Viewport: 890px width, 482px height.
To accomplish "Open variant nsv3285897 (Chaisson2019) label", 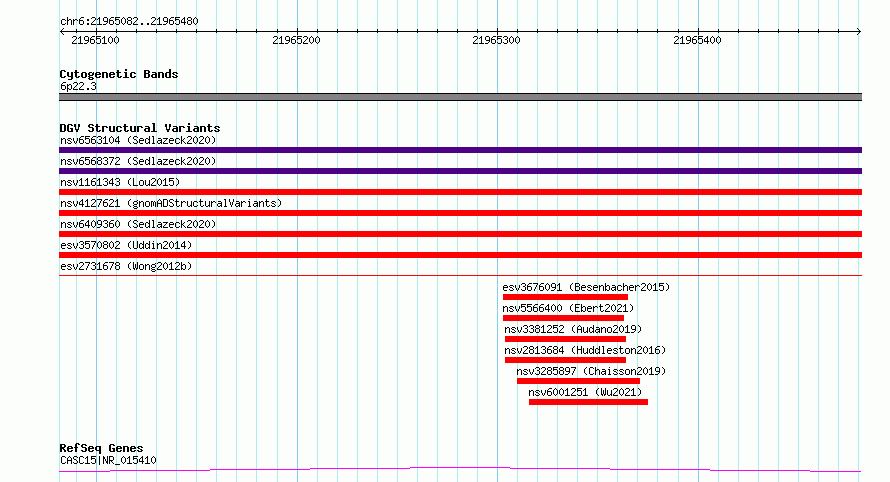I will pyautogui.click(x=591, y=371).
